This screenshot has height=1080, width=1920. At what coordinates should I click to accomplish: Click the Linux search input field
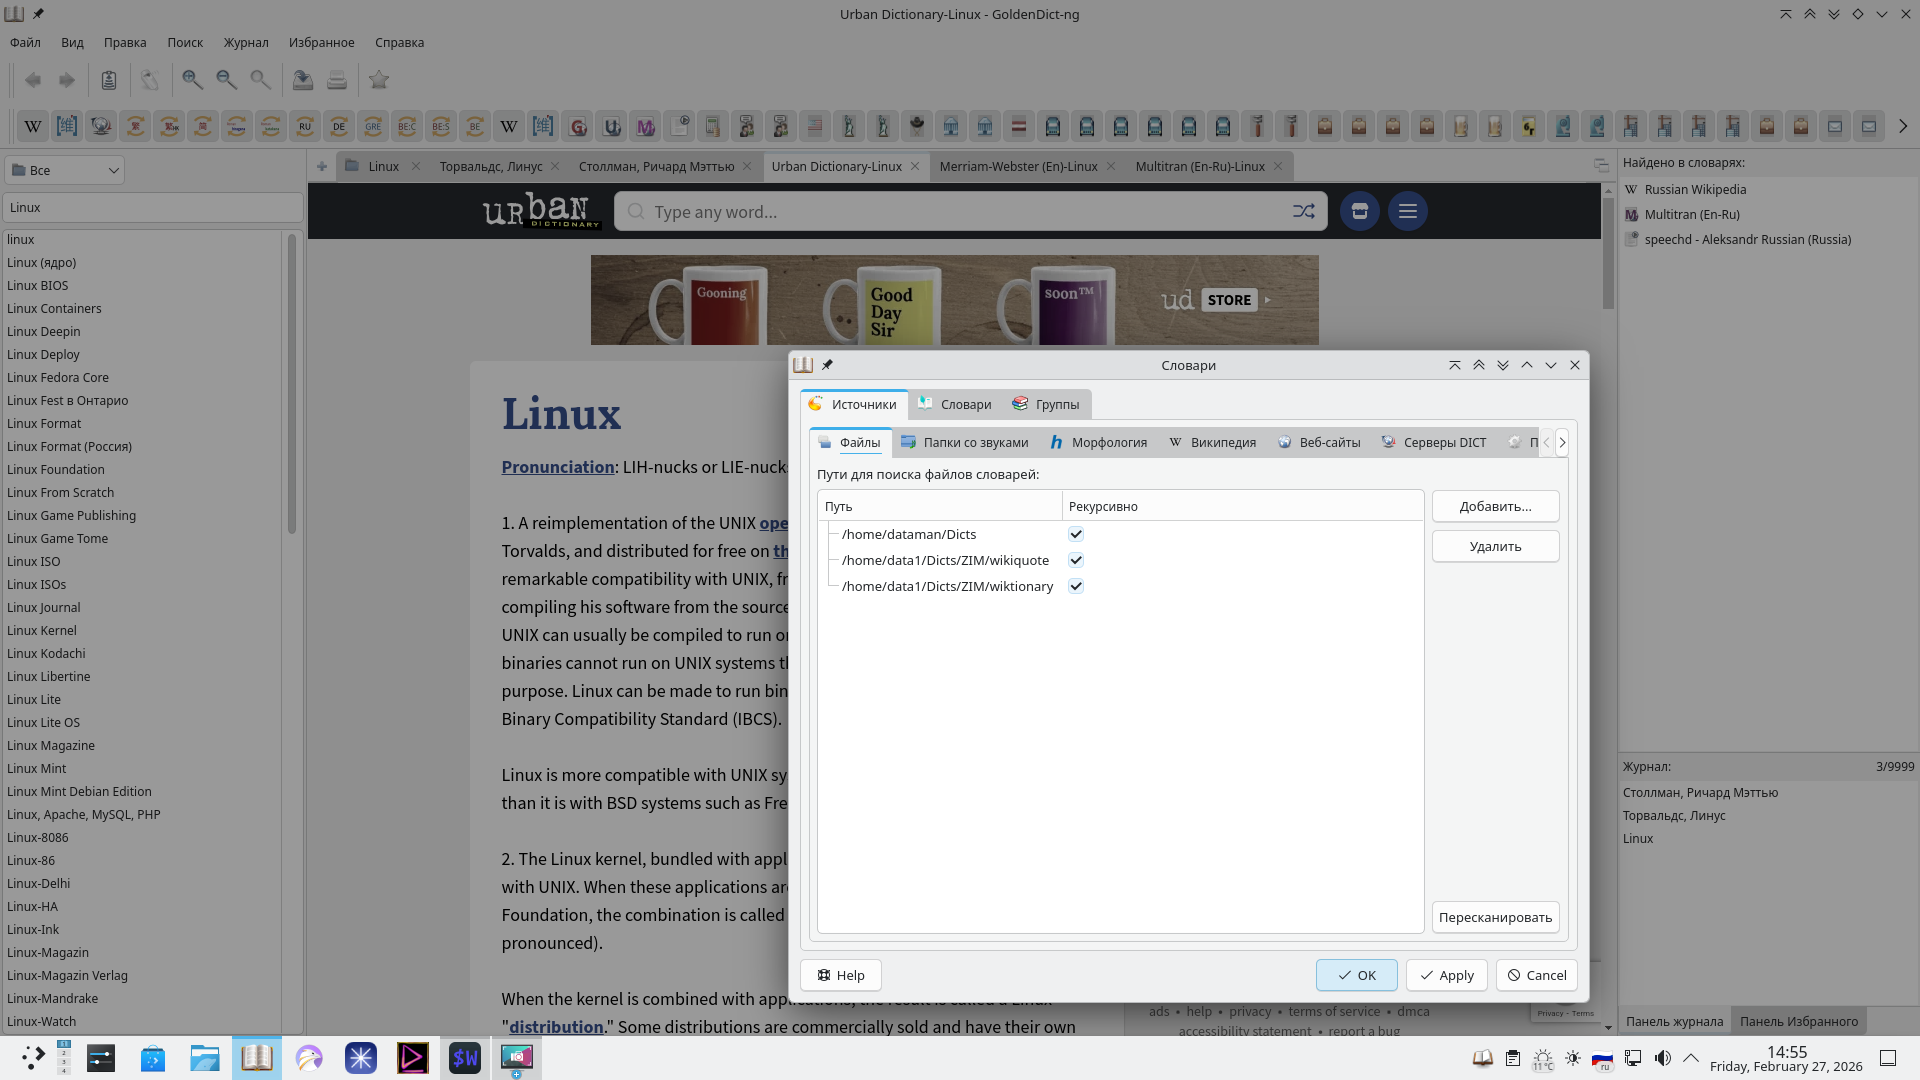point(152,208)
